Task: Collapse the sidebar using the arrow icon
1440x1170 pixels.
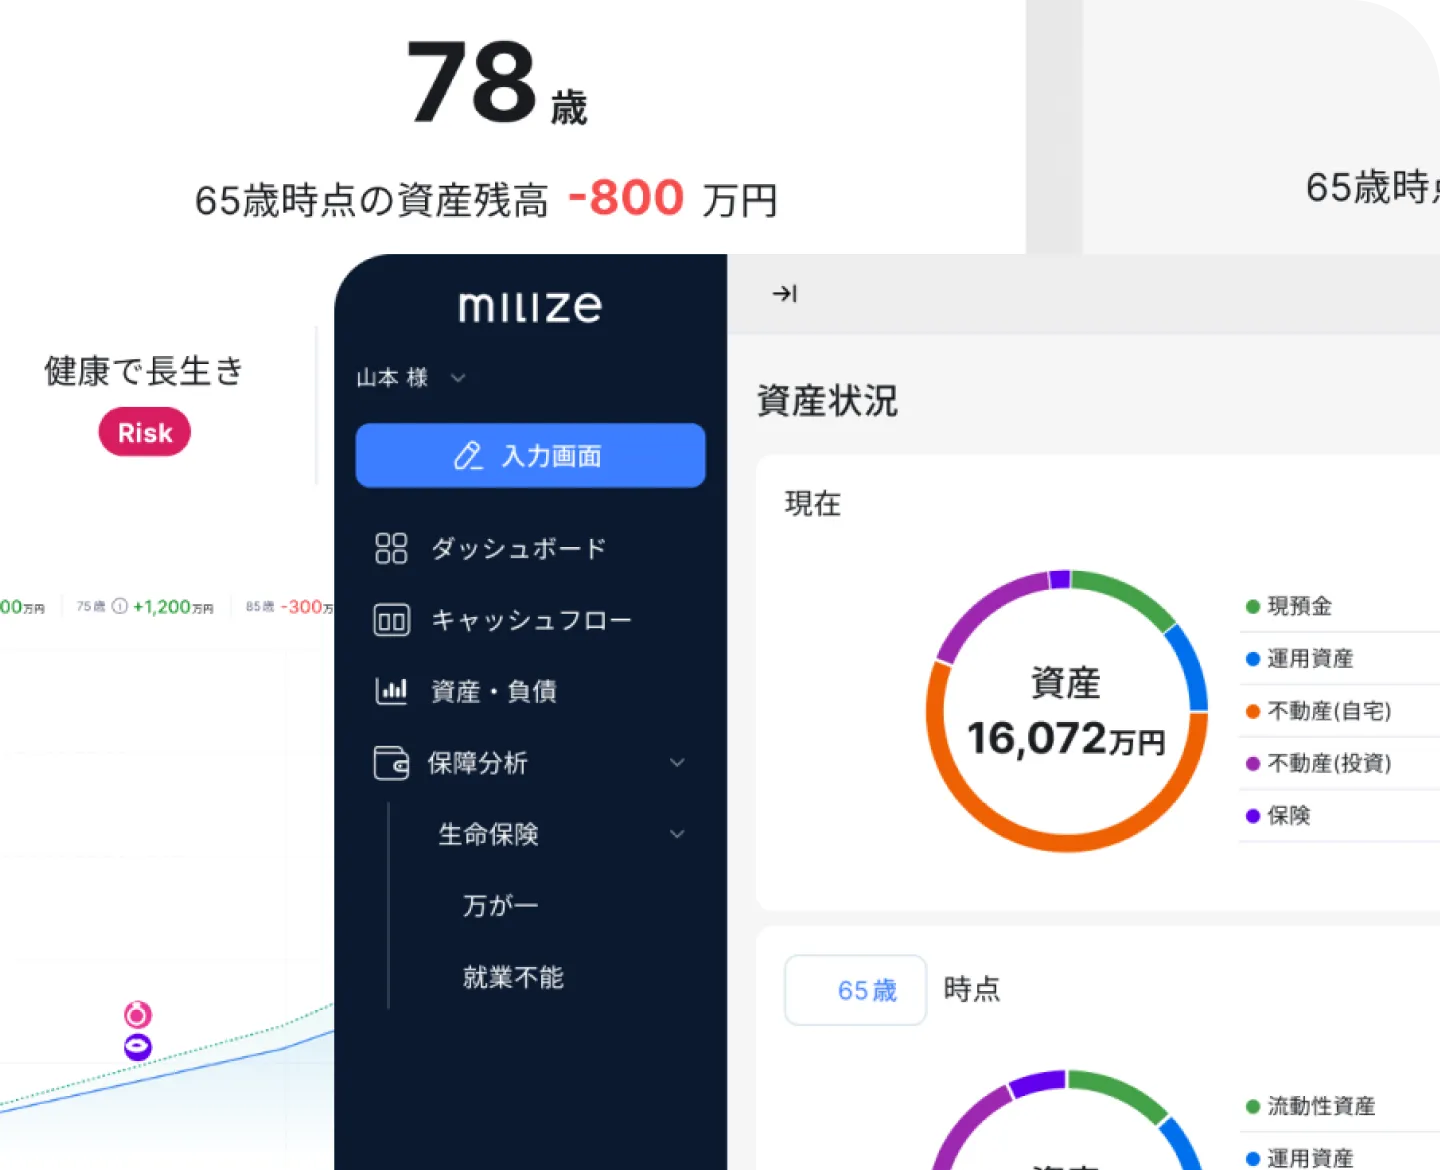Action: (x=785, y=293)
